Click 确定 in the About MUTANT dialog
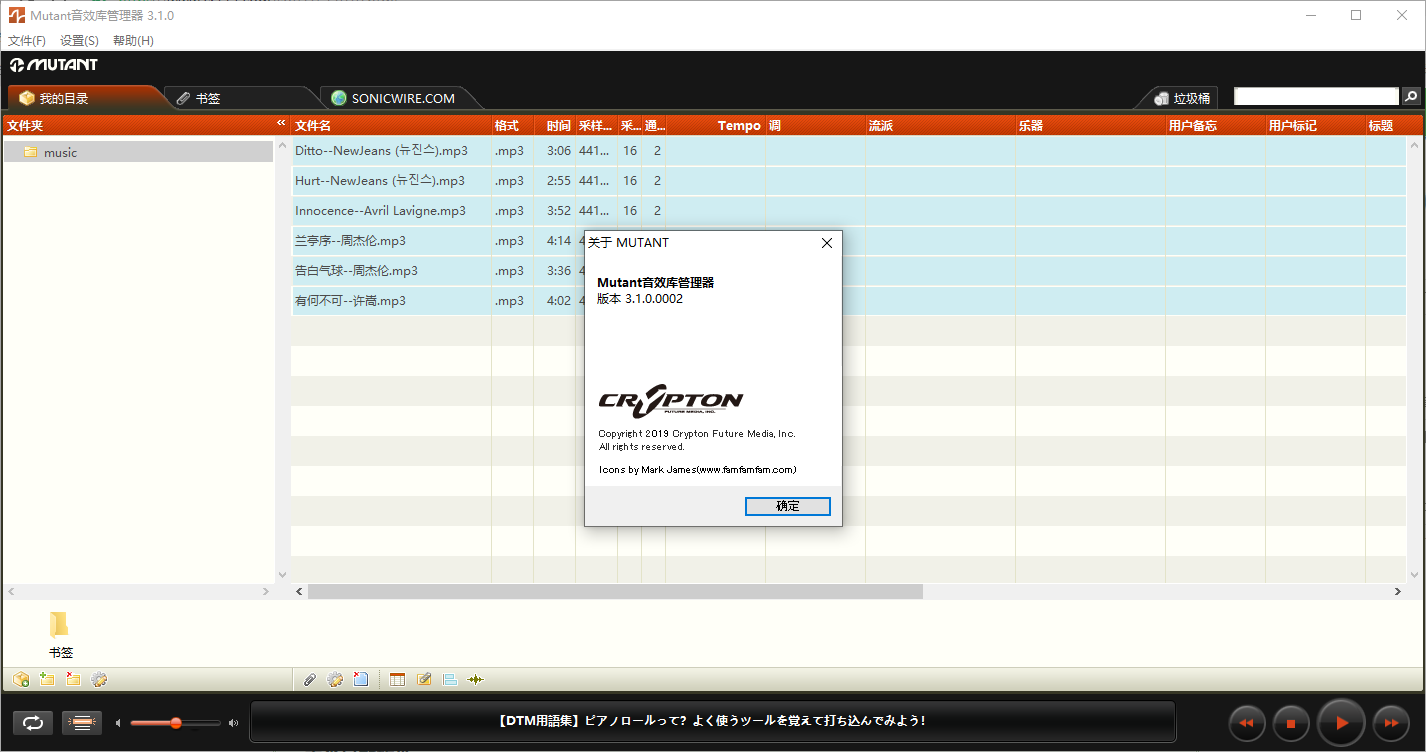 pos(788,506)
